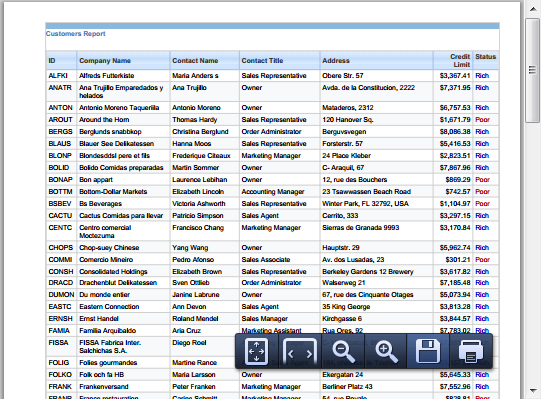The height and width of the screenshot is (399, 541).
Task: Click the Address column header
Action: tap(376, 60)
